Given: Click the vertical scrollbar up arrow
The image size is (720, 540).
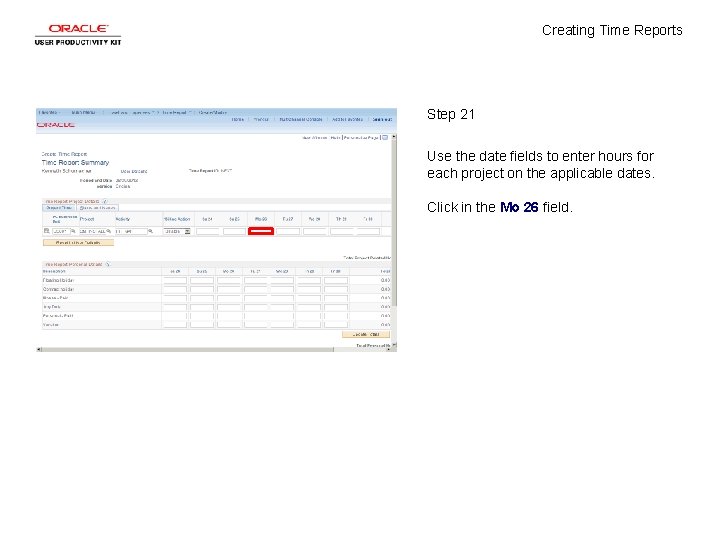Looking at the screenshot, I should [x=394, y=137].
